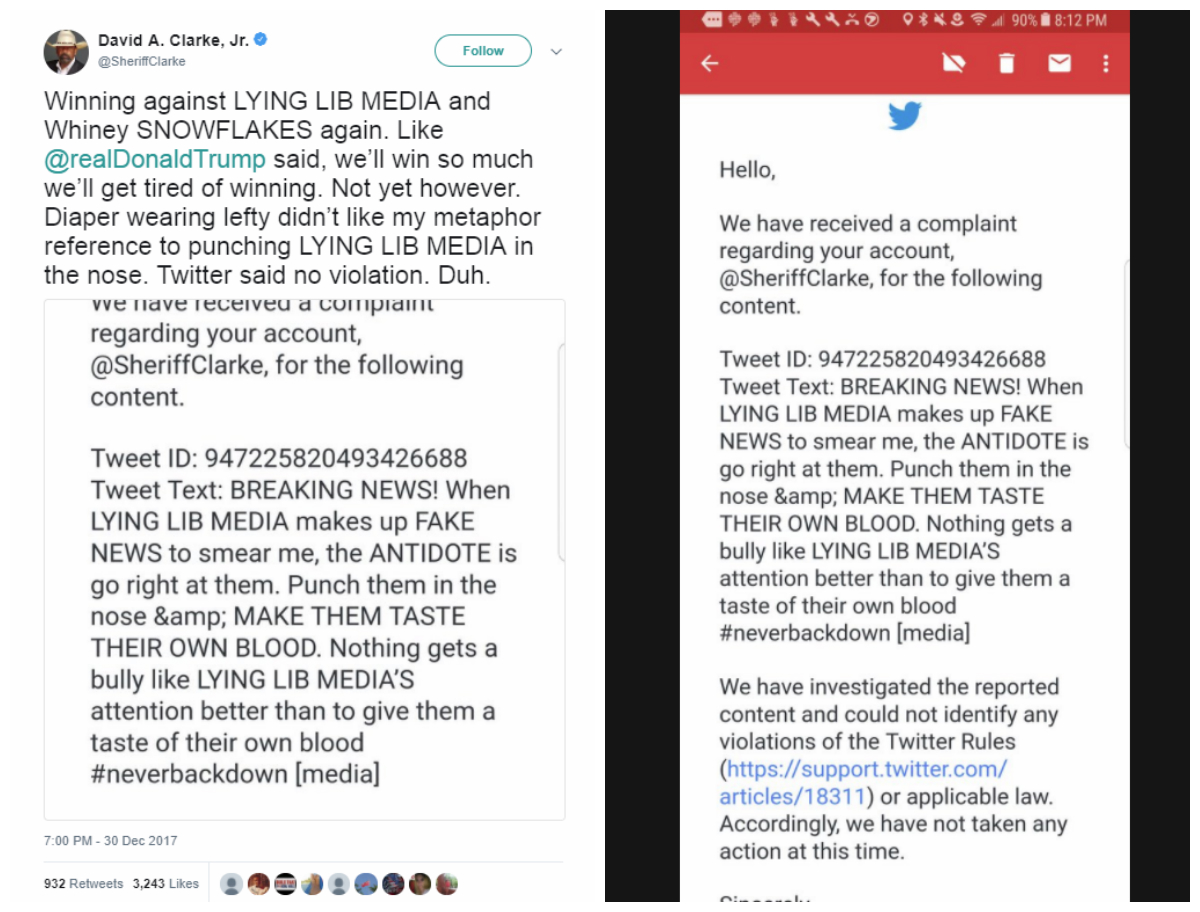The height and width of the screenshot is (912, 1200).
Task: Mark the email as unread via envelope icon
Action: click(1059, 63)
